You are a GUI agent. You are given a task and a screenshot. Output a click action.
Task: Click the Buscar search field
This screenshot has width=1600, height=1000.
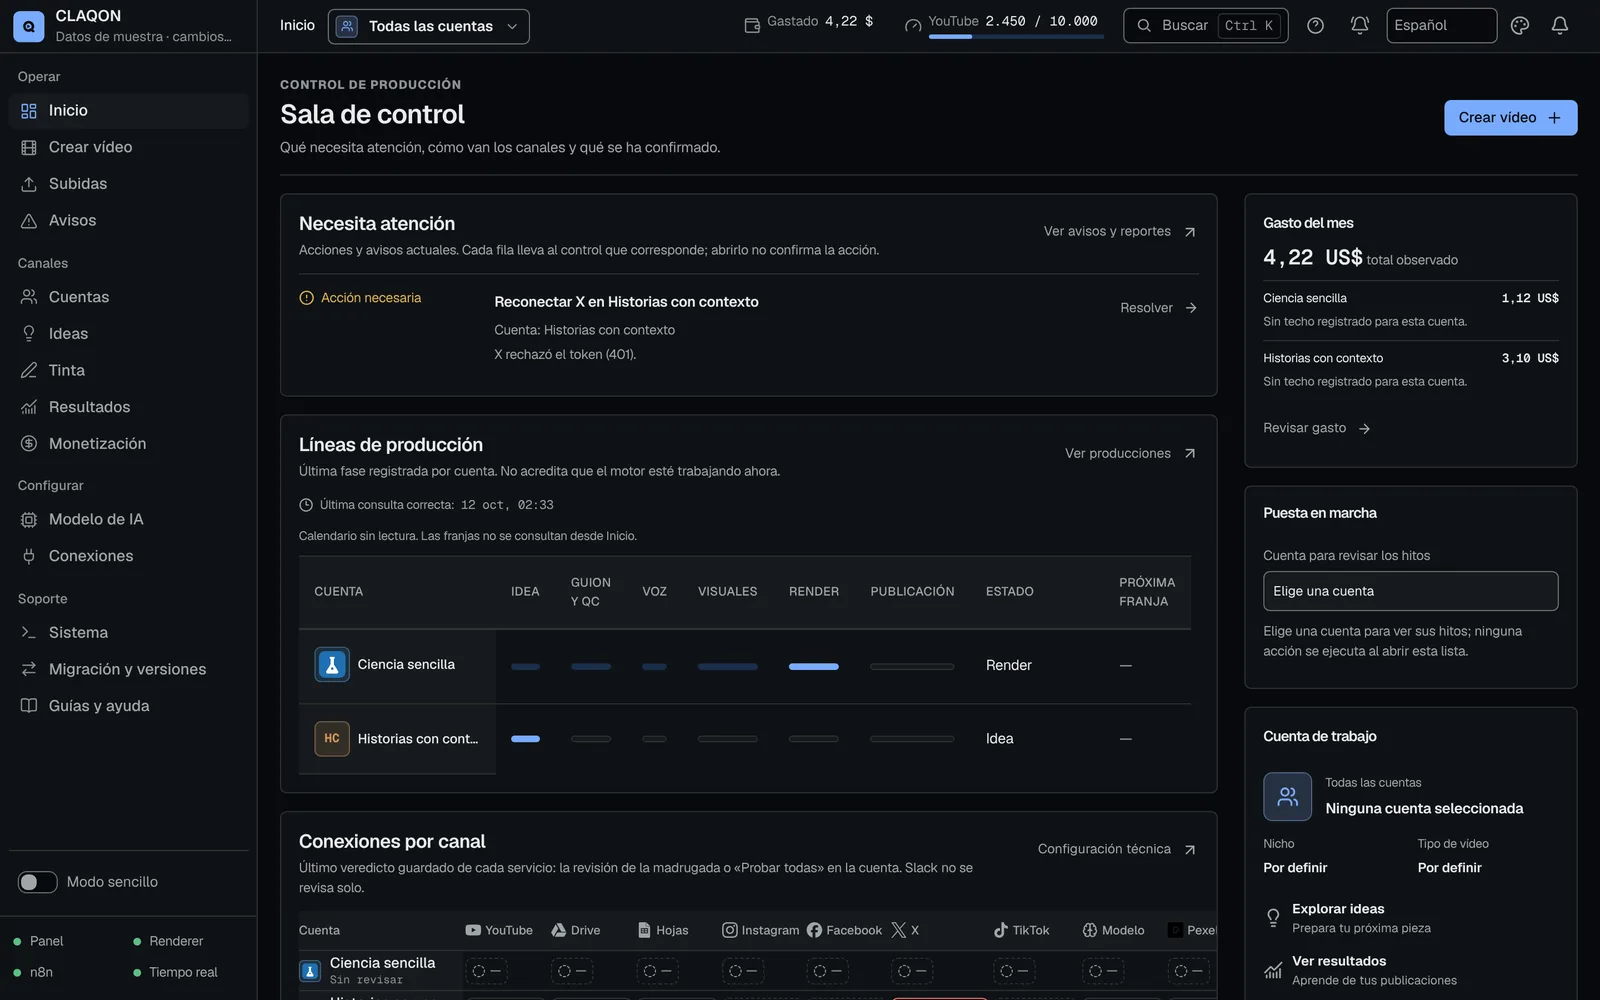click(1205, 26)
